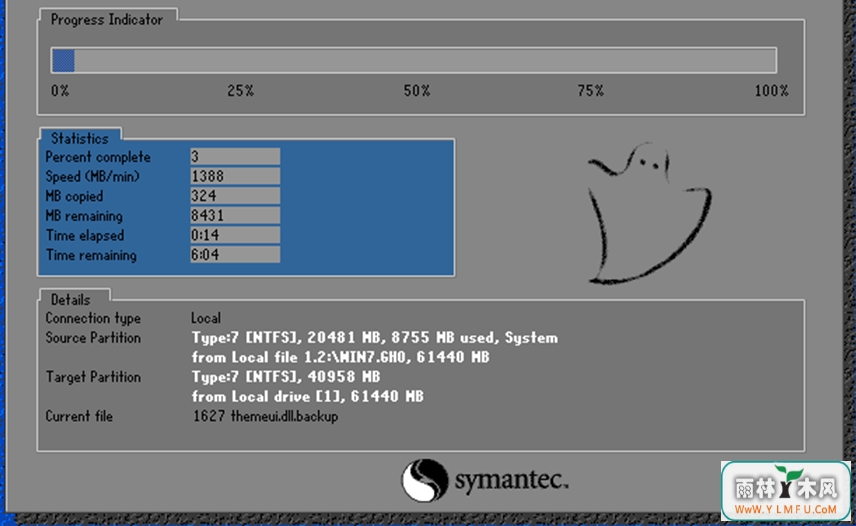The height and width of the screenshot is (526, 856).
Task: Click the '0%' progress scale label
Action: coord(60,91)
